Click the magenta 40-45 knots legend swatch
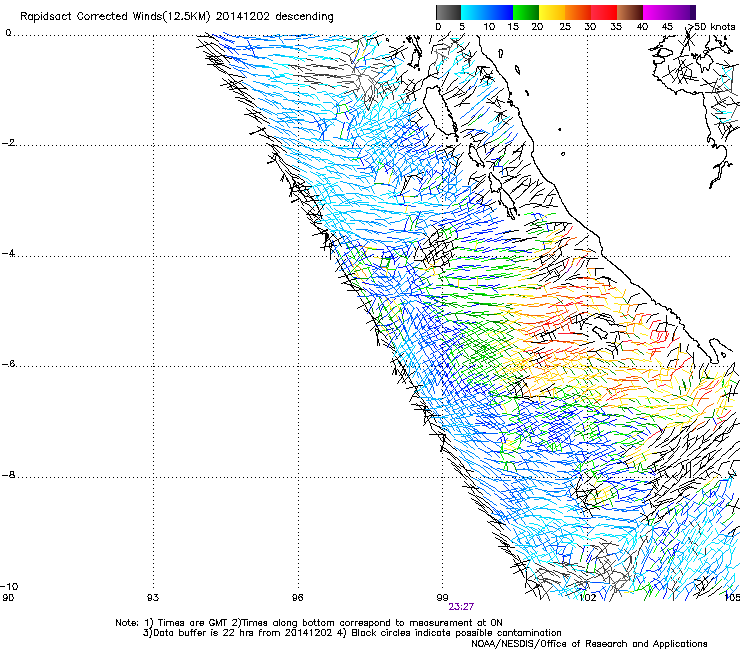This screenshot has height=650, width=740. pos(656,12)
